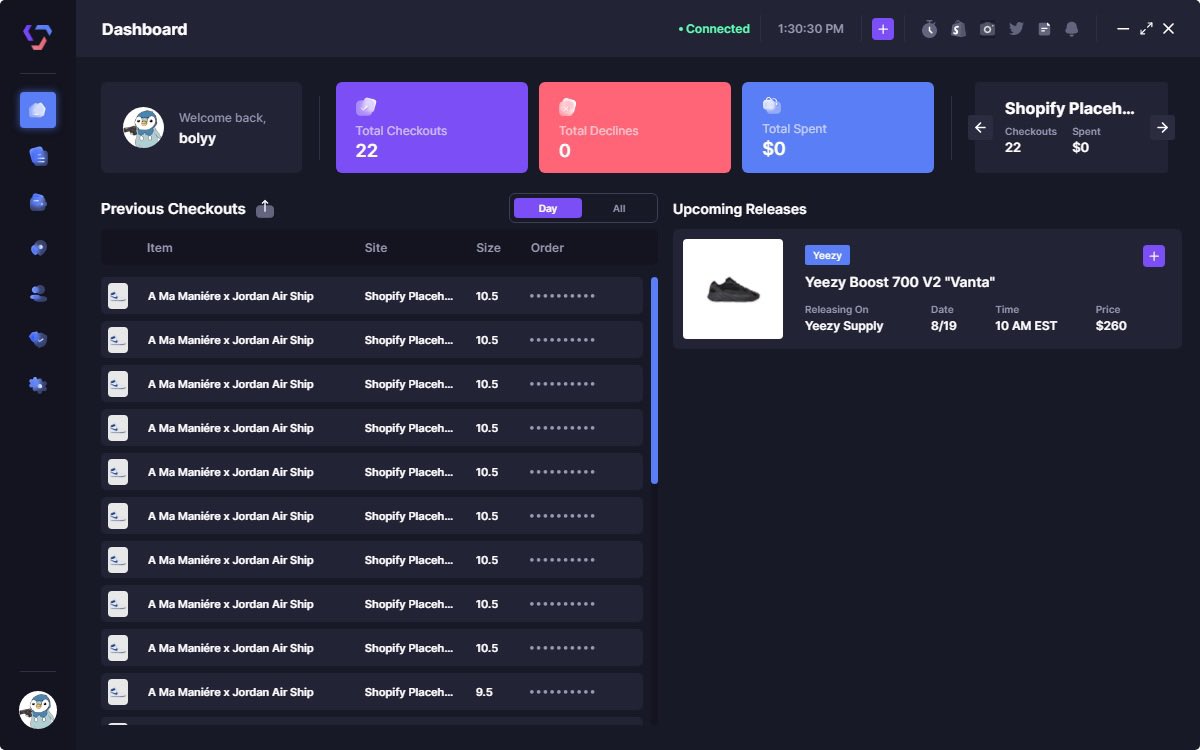The height and width of the screenshot is (750, 1200).
Task: Open sidebar settings via the gear icon
Action: point(37,384)
